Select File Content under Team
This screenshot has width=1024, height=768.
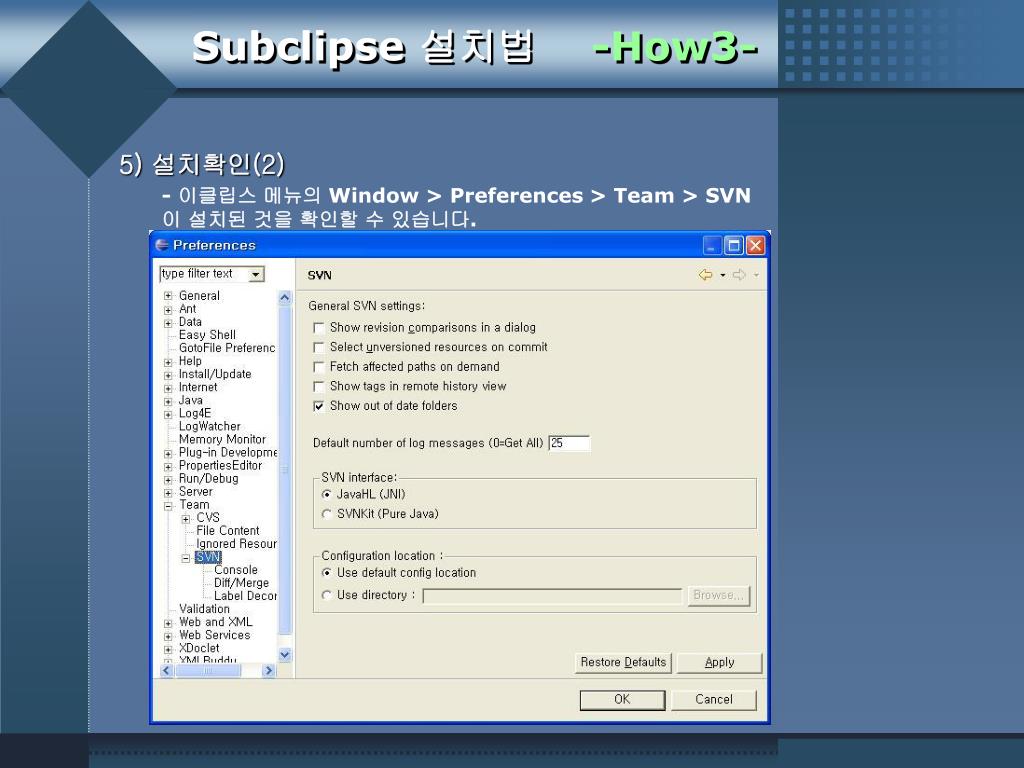(x=227, y=531)
